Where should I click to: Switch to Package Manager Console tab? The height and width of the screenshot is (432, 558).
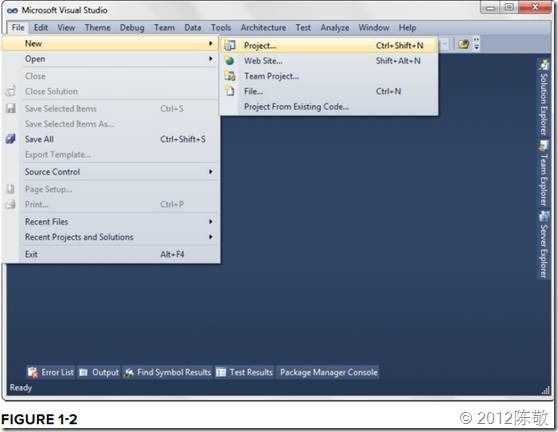(x=328, y=372)
